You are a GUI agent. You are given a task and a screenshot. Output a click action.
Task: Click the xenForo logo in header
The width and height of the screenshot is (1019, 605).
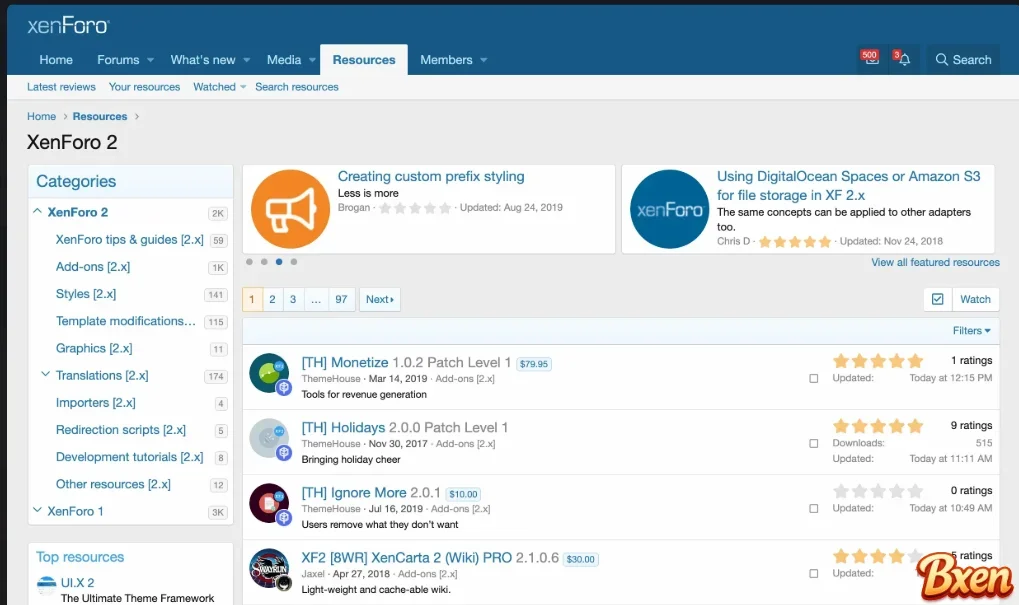pyautogui.click(x=68, y=25)
